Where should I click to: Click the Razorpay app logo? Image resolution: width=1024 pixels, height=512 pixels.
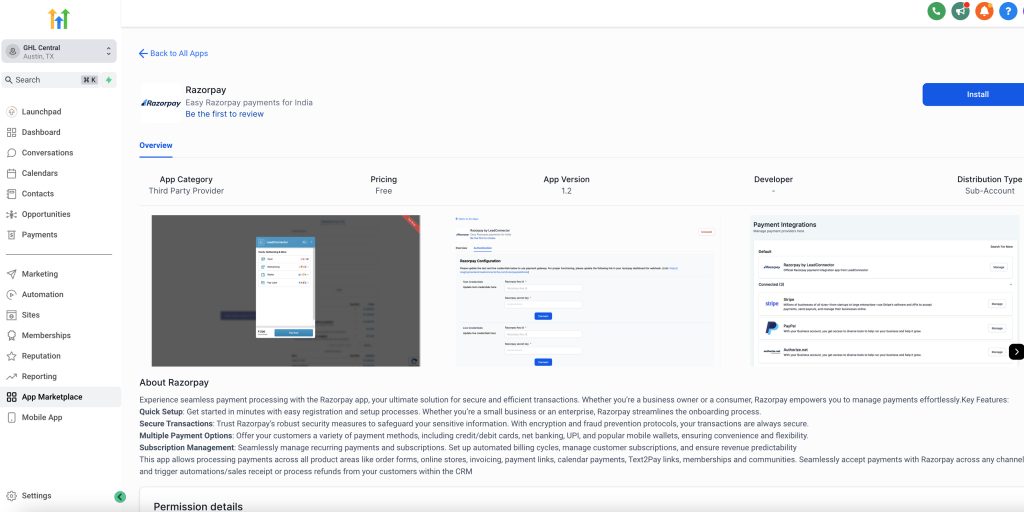pyautogui.click(x=161, y=103)
